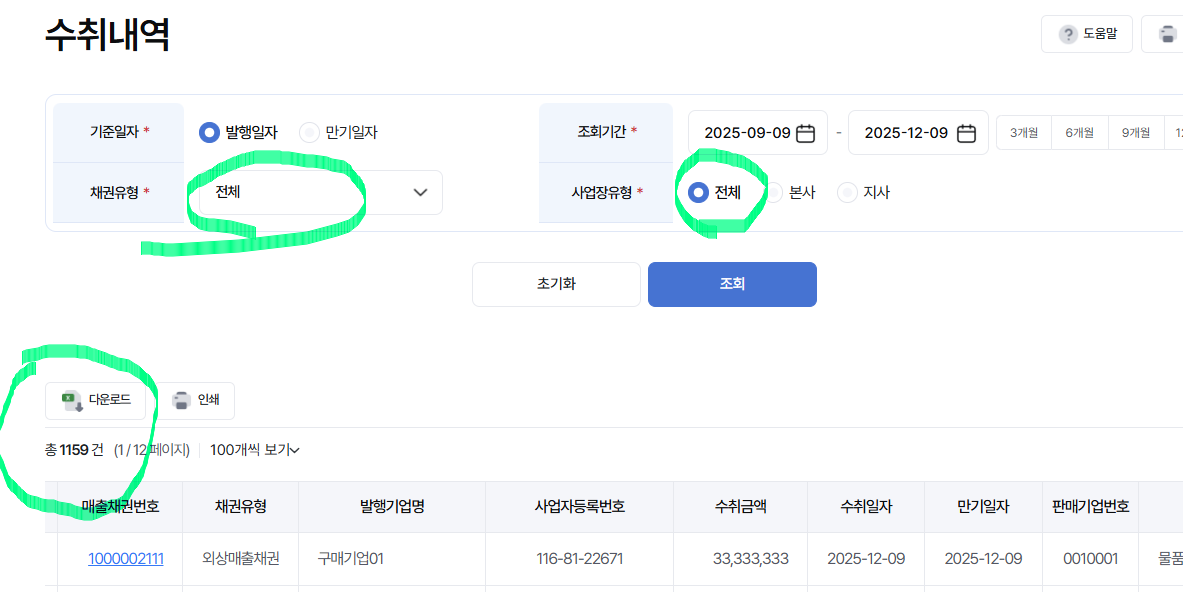Viewport: 1183px width, 592px height.
Task: Click the start date field 2025-09-09
Action: click(757, 133)
